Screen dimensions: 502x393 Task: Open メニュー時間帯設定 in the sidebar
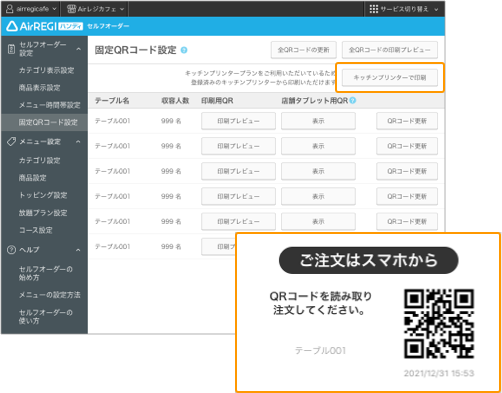tap(50, 105)
